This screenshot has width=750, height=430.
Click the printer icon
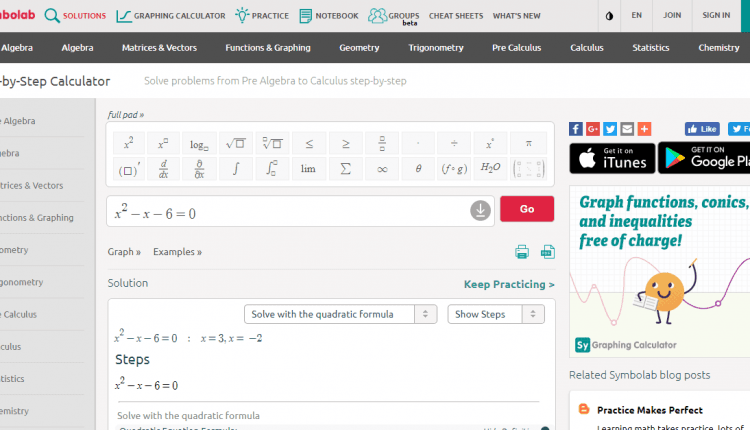coord(522,252)
